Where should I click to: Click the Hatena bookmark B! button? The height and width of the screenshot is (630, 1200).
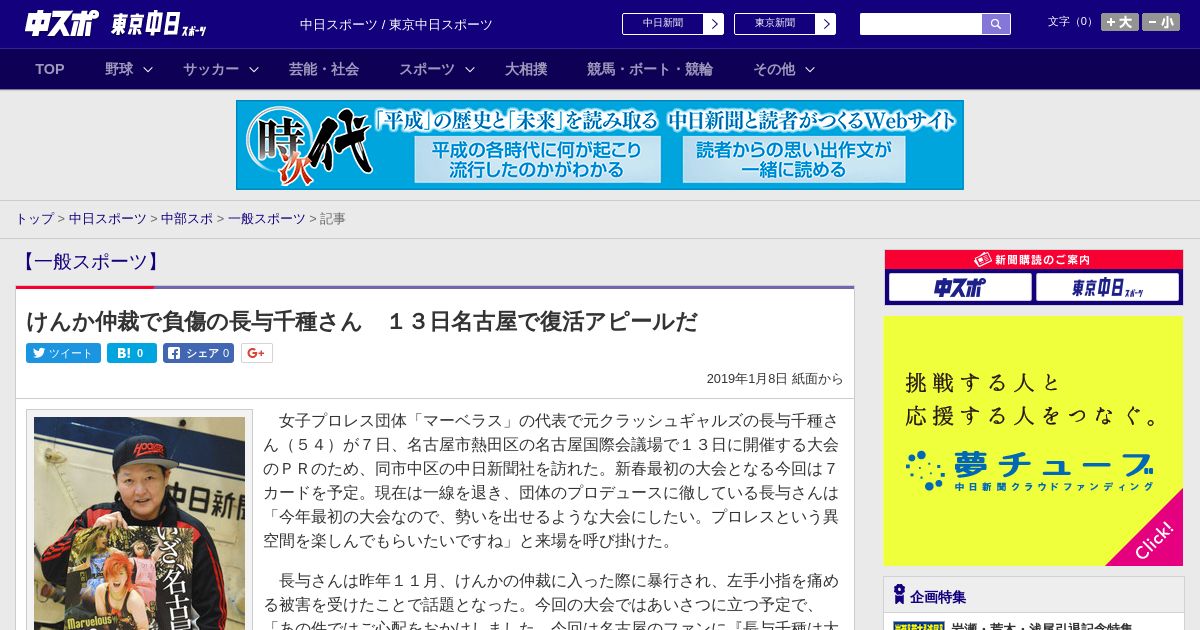[x=132, y=353]
